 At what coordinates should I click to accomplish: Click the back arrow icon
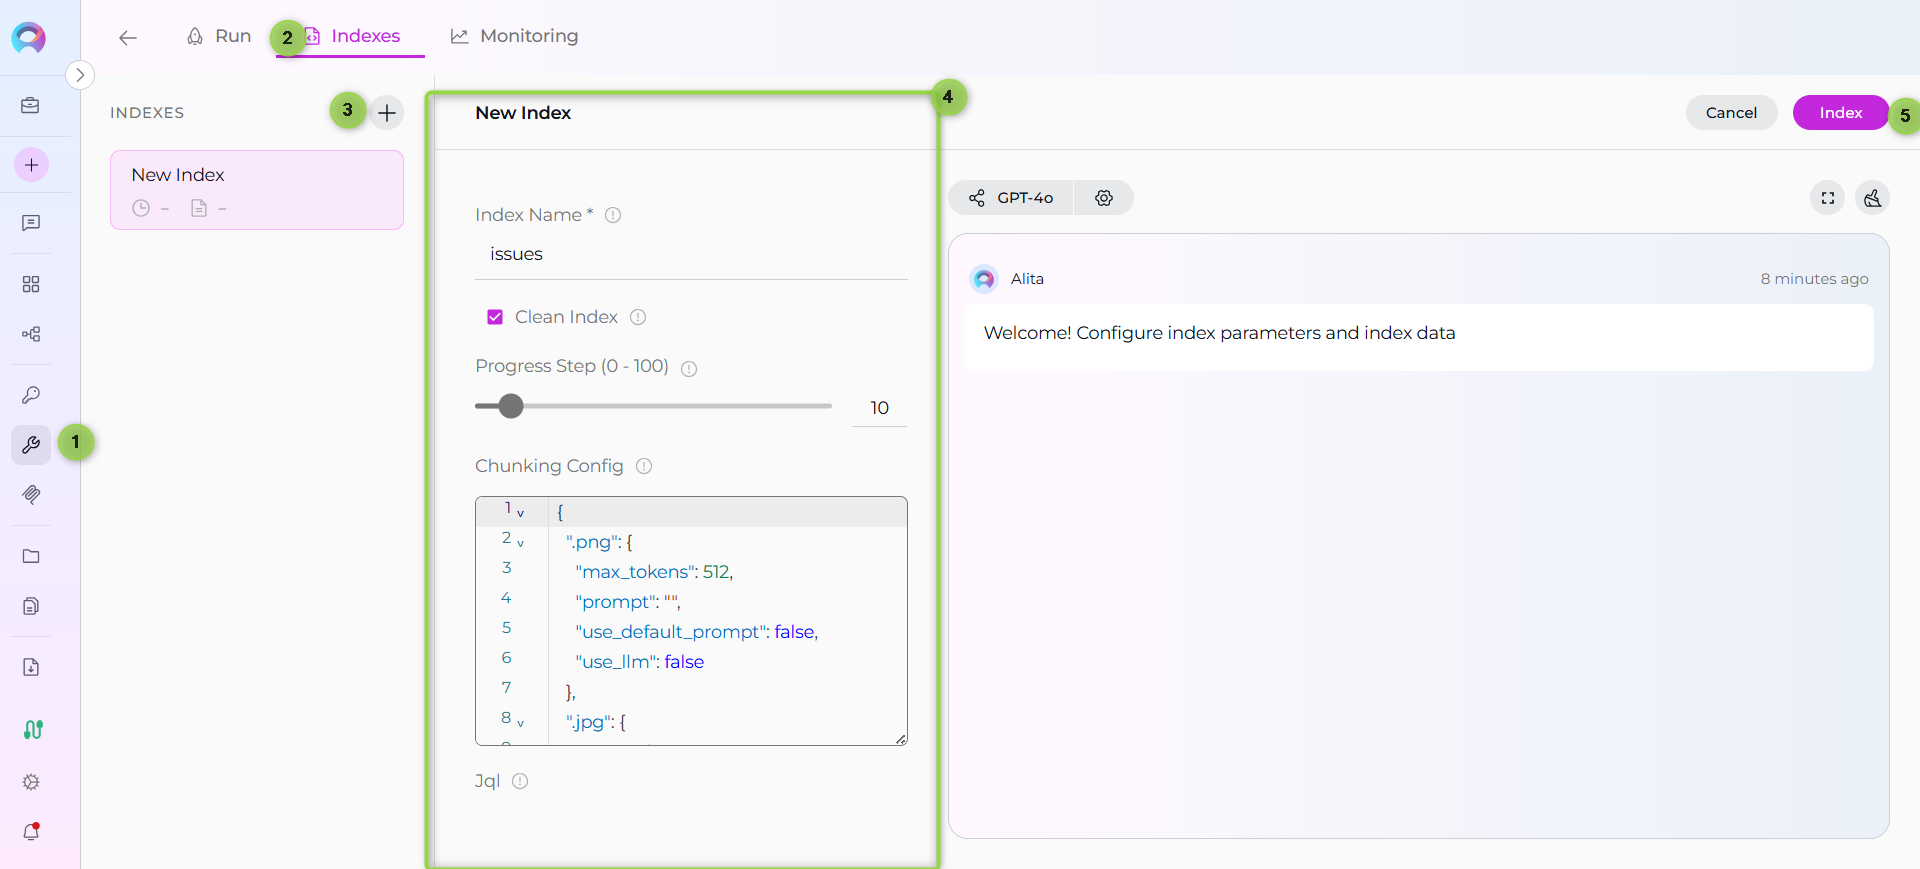click(x=127, y=38)
